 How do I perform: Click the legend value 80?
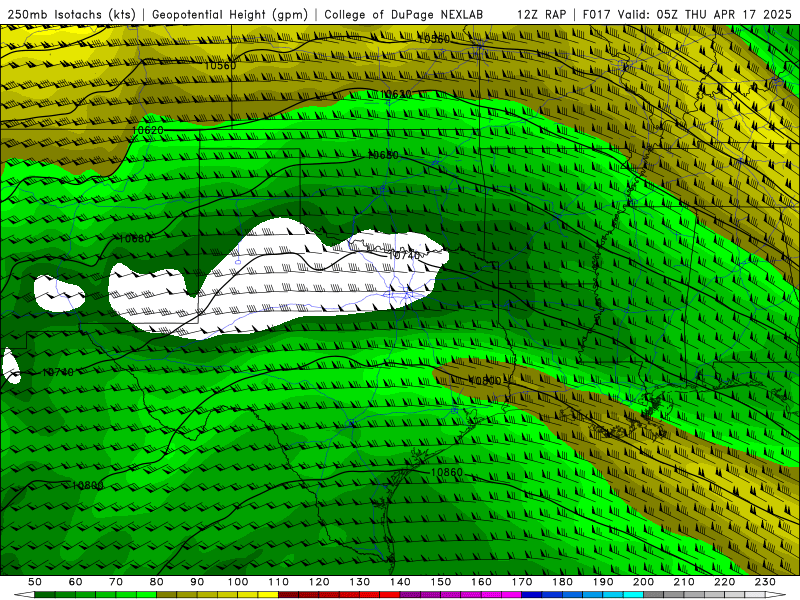coord(157,582)
